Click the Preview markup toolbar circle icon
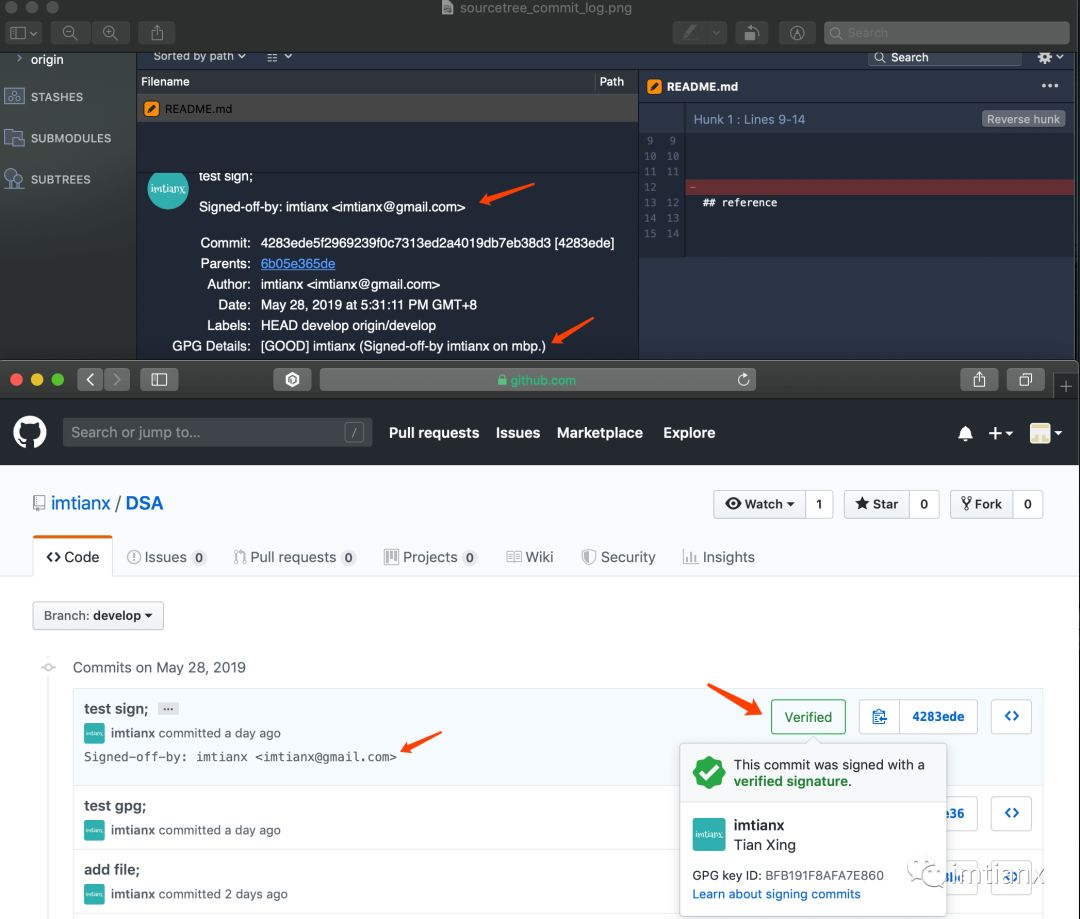1080x919 pixels. [797, 32]
